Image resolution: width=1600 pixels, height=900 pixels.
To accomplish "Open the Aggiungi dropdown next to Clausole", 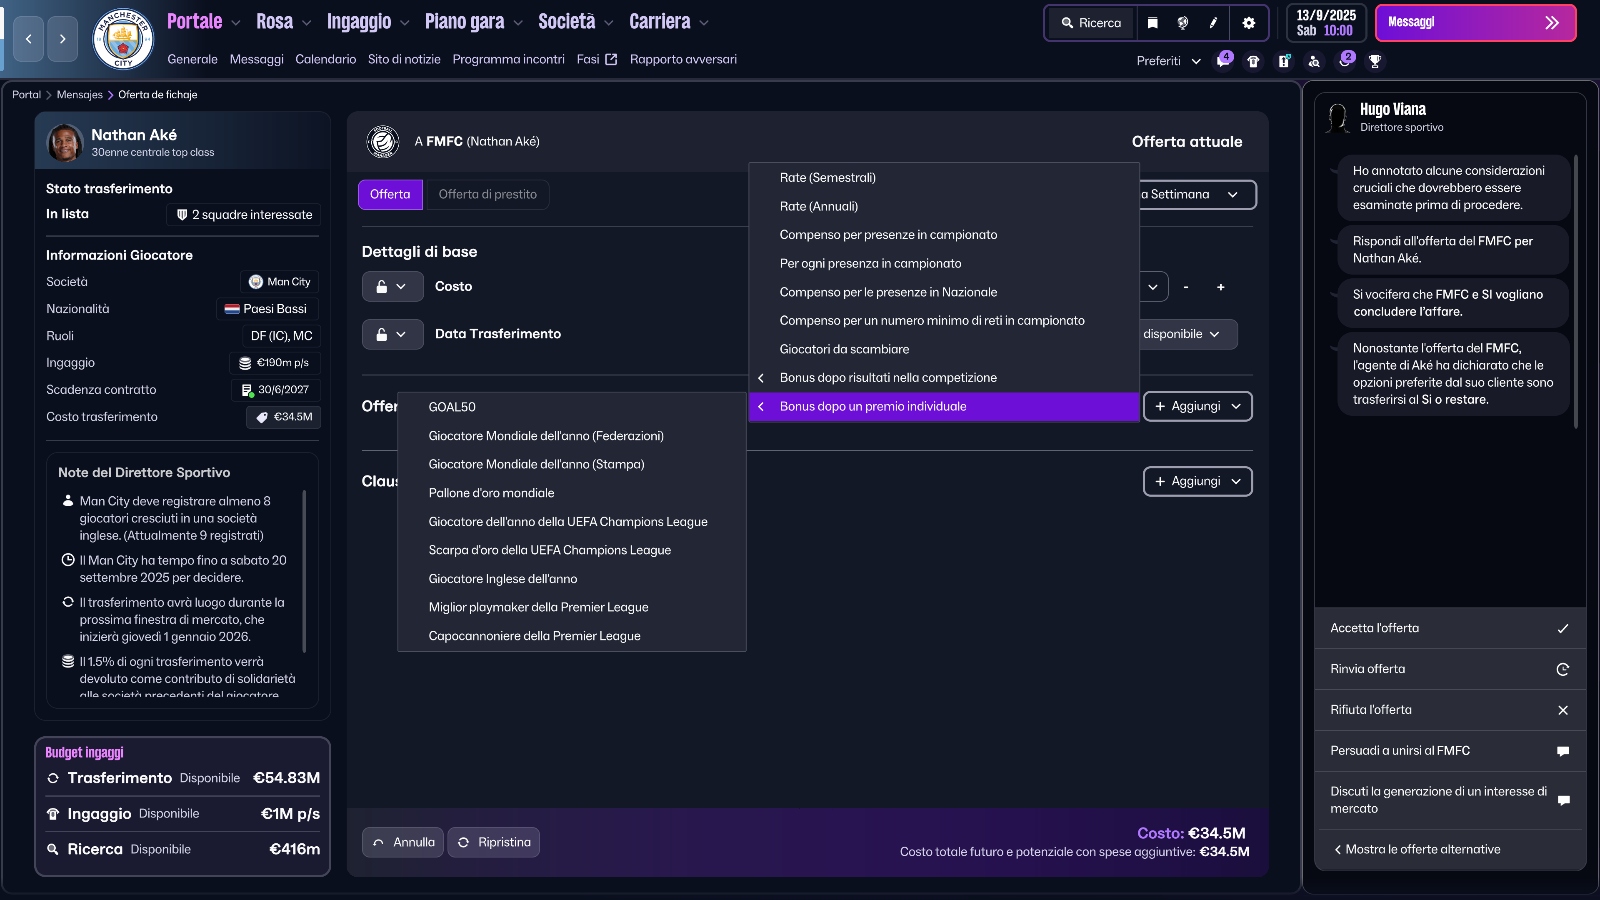I will (x=1197, y=481).
